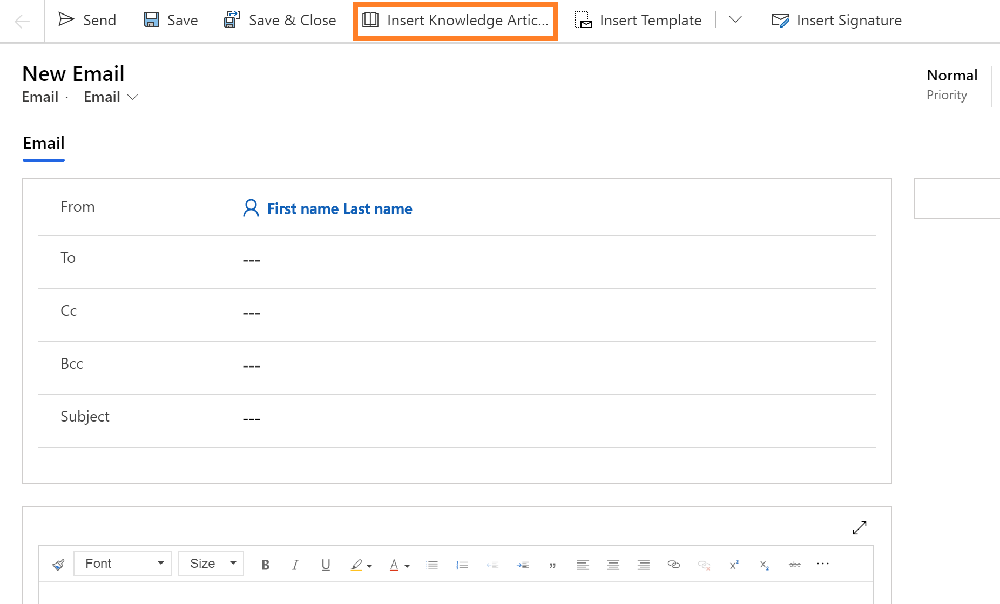
Task: Click the Send button
Action: pos(87,20)
